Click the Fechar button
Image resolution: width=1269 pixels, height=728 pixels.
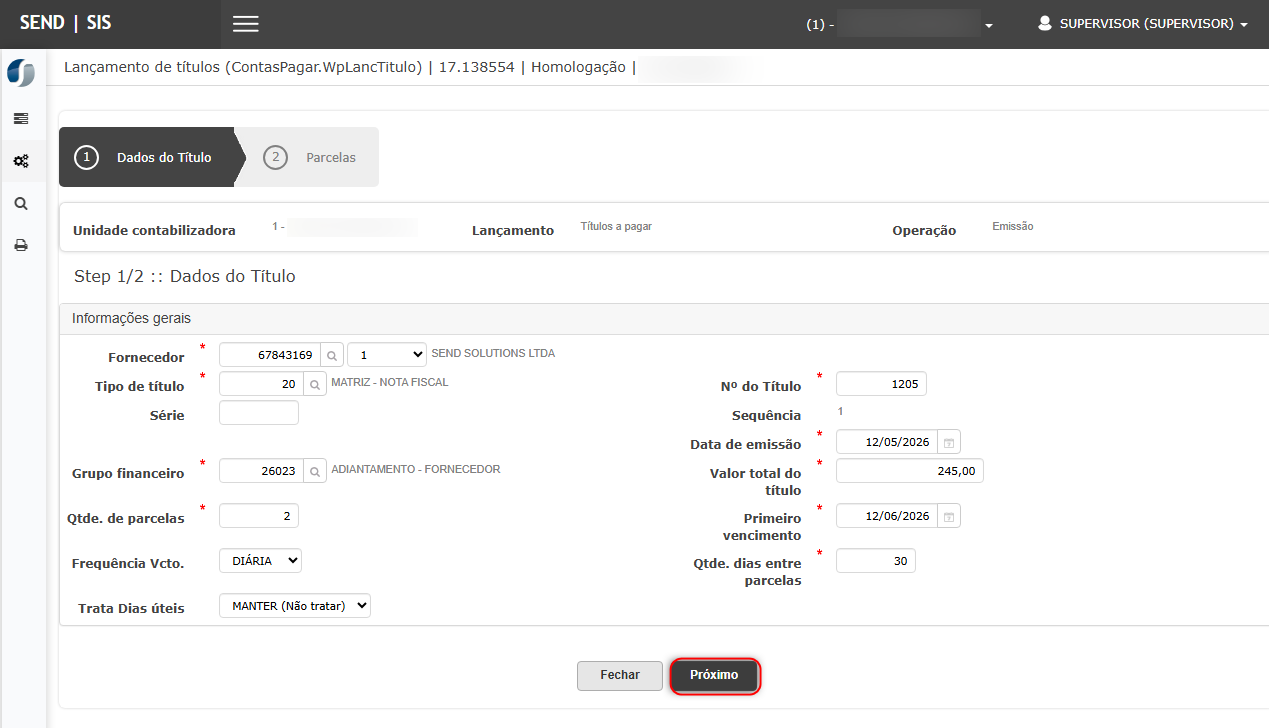point(620,675)
